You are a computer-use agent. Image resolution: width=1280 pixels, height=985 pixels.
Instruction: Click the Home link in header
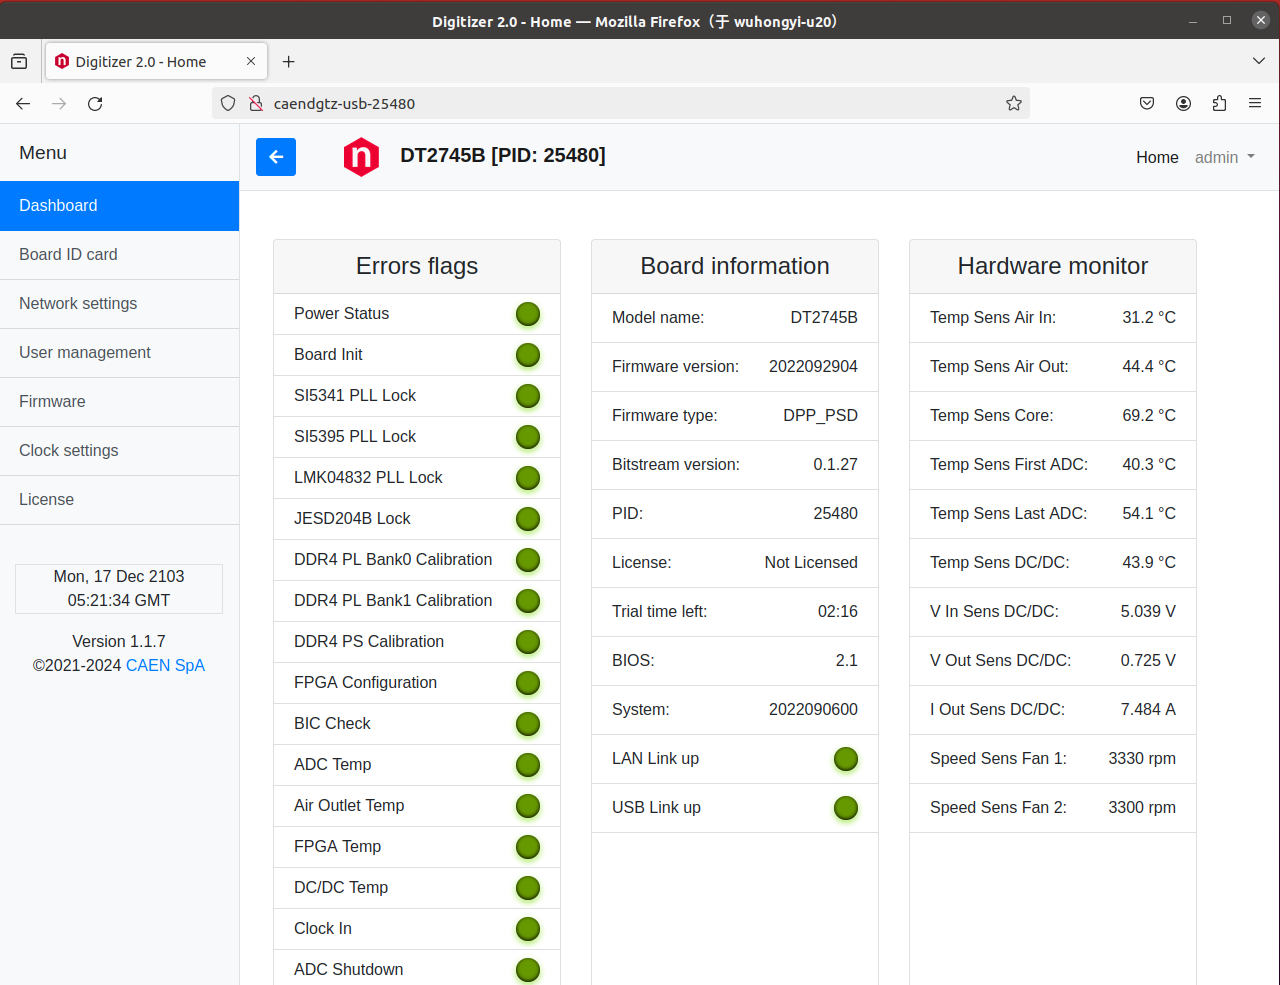coord(1157,157)
